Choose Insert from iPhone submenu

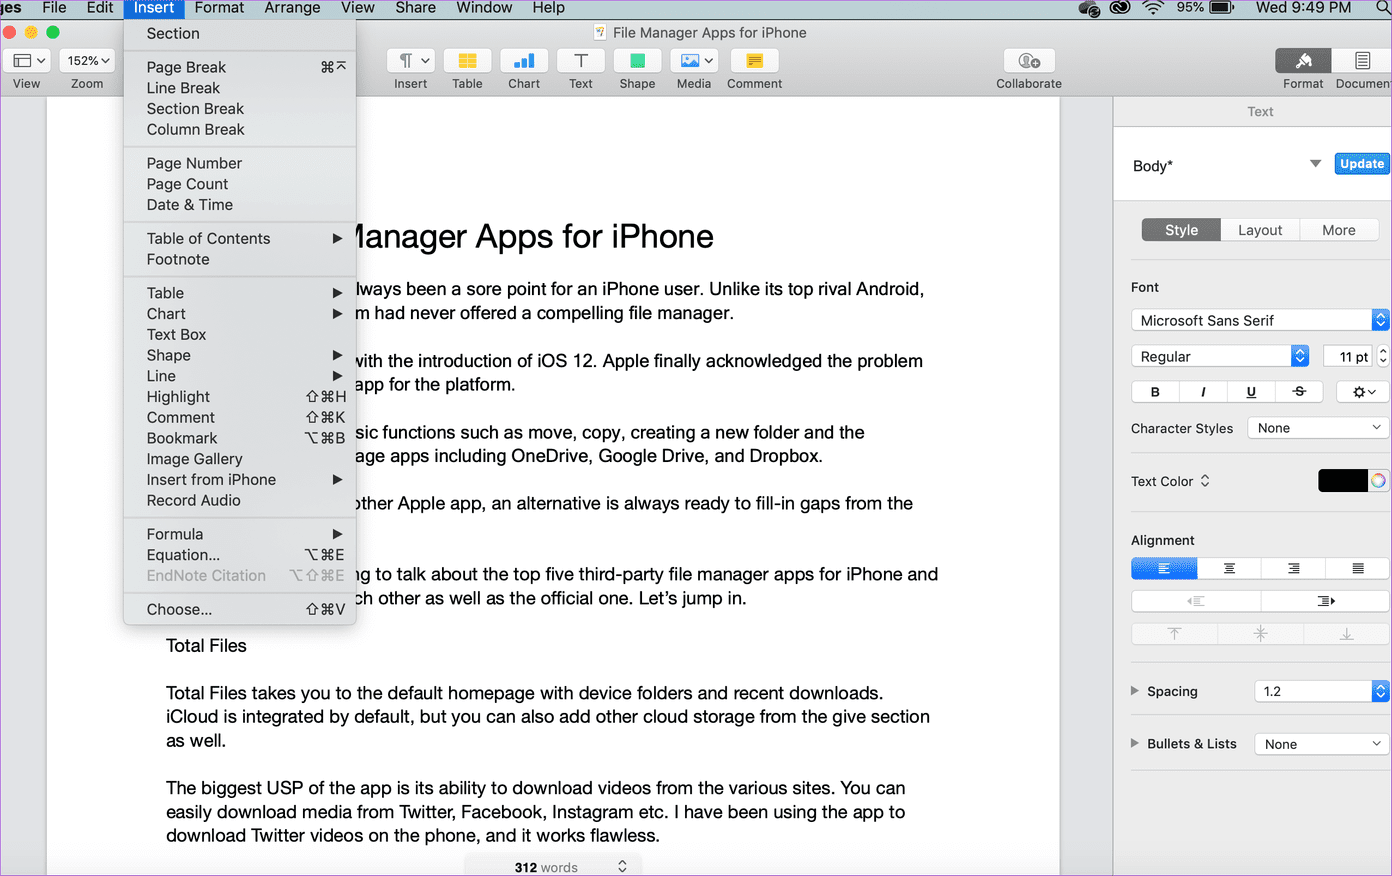(240, 480)
